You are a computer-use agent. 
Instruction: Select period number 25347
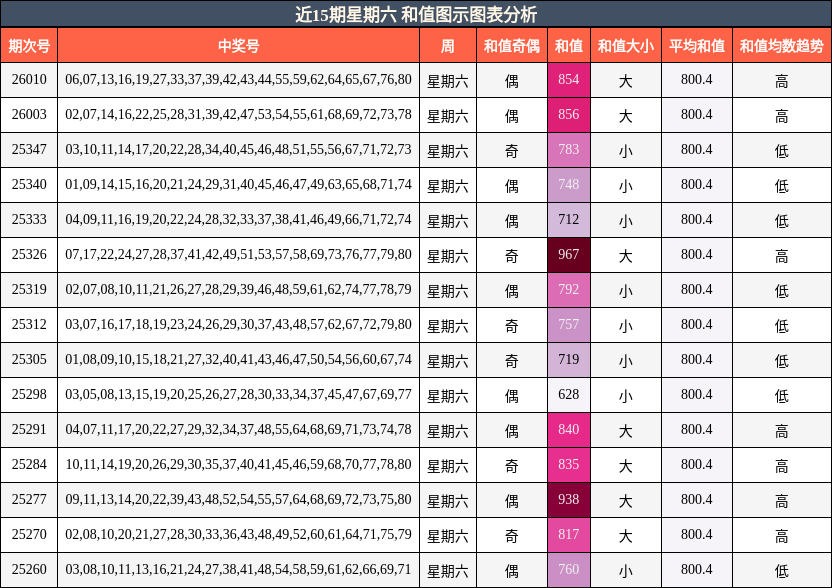click(x=29, y=149)
